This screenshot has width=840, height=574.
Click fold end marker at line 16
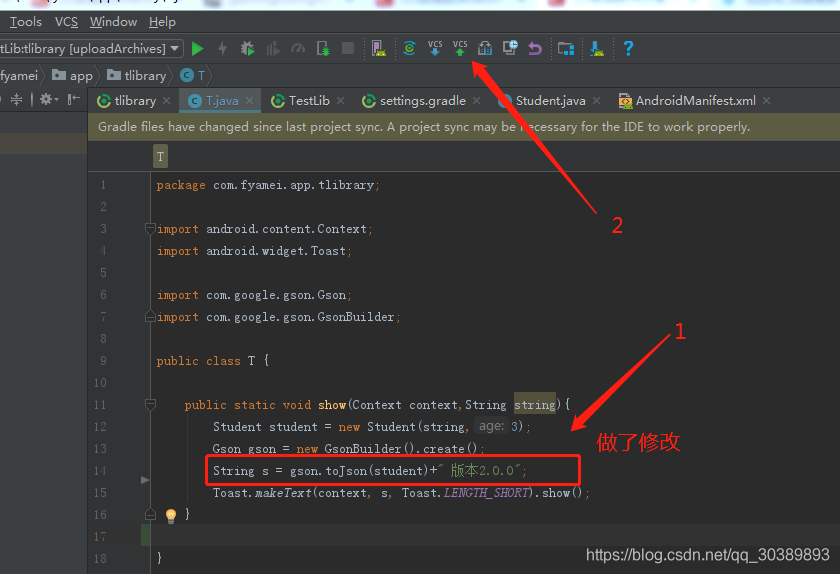pos(150,515)
